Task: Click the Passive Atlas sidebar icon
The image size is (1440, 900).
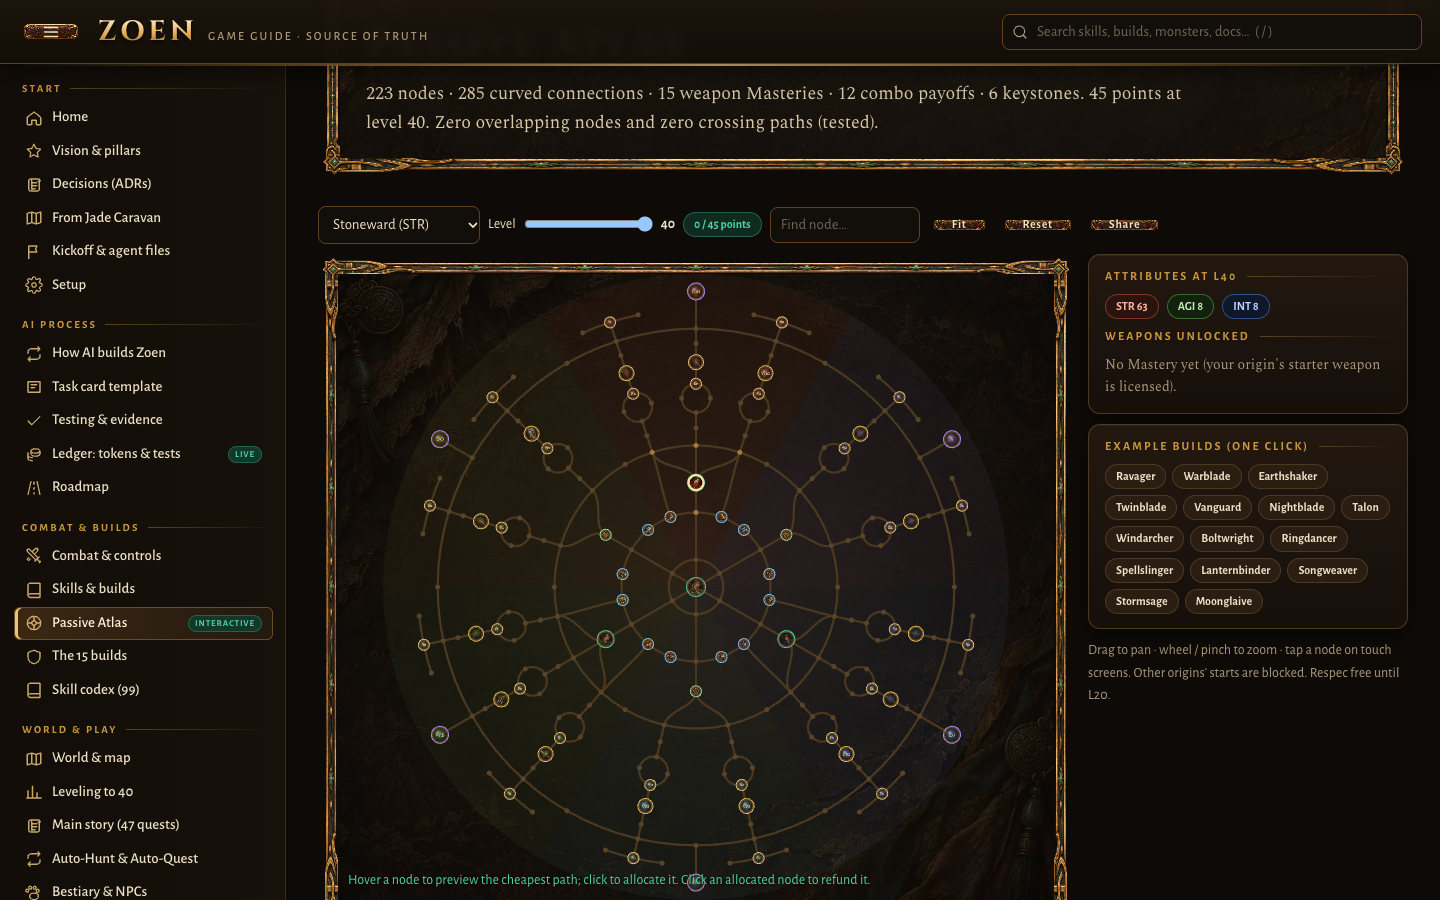Action: click(34, 623)
